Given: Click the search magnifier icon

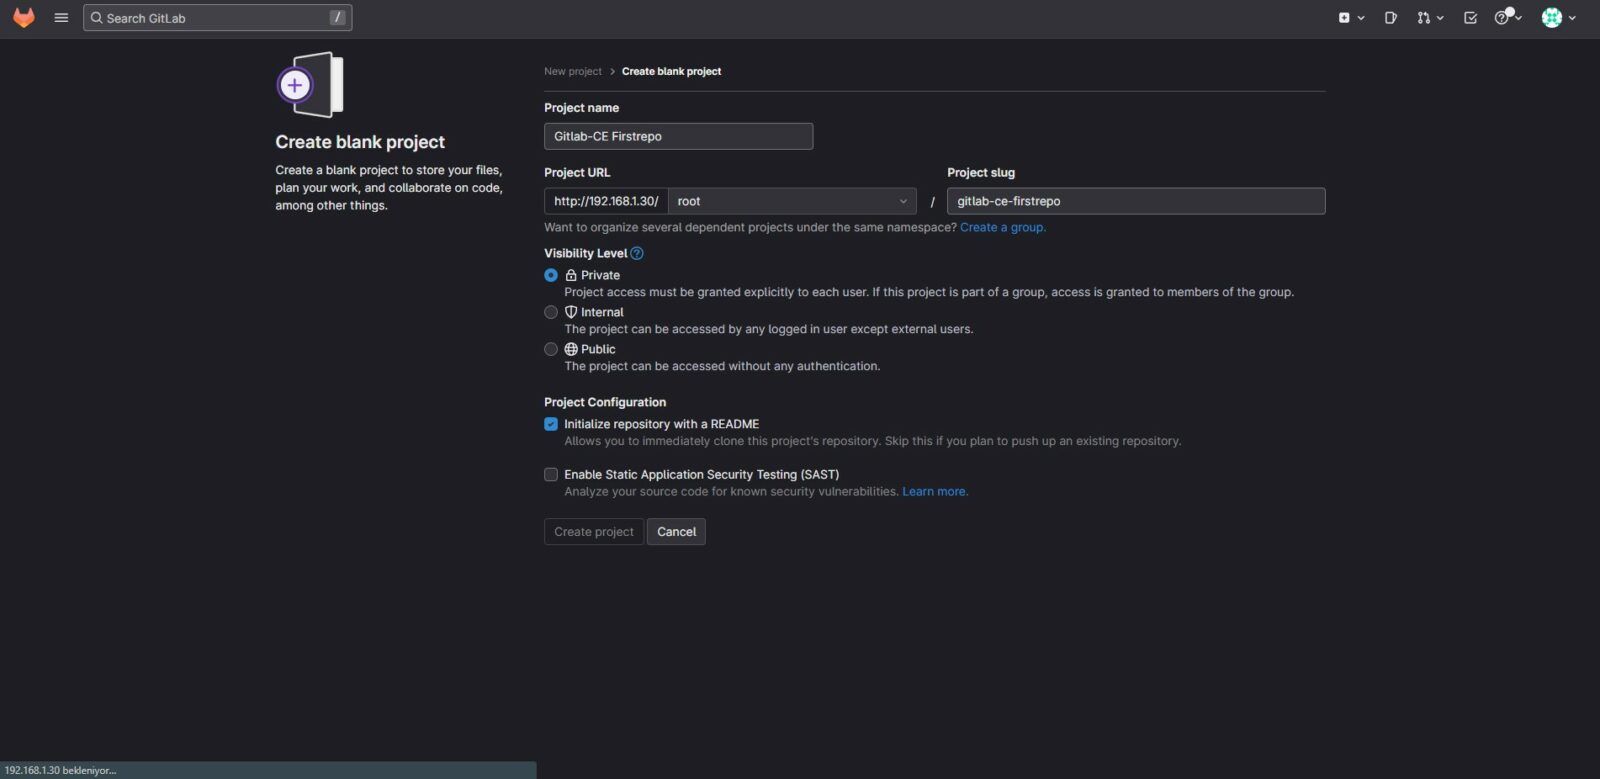Looking at the screenshot, I should point(97,18).
